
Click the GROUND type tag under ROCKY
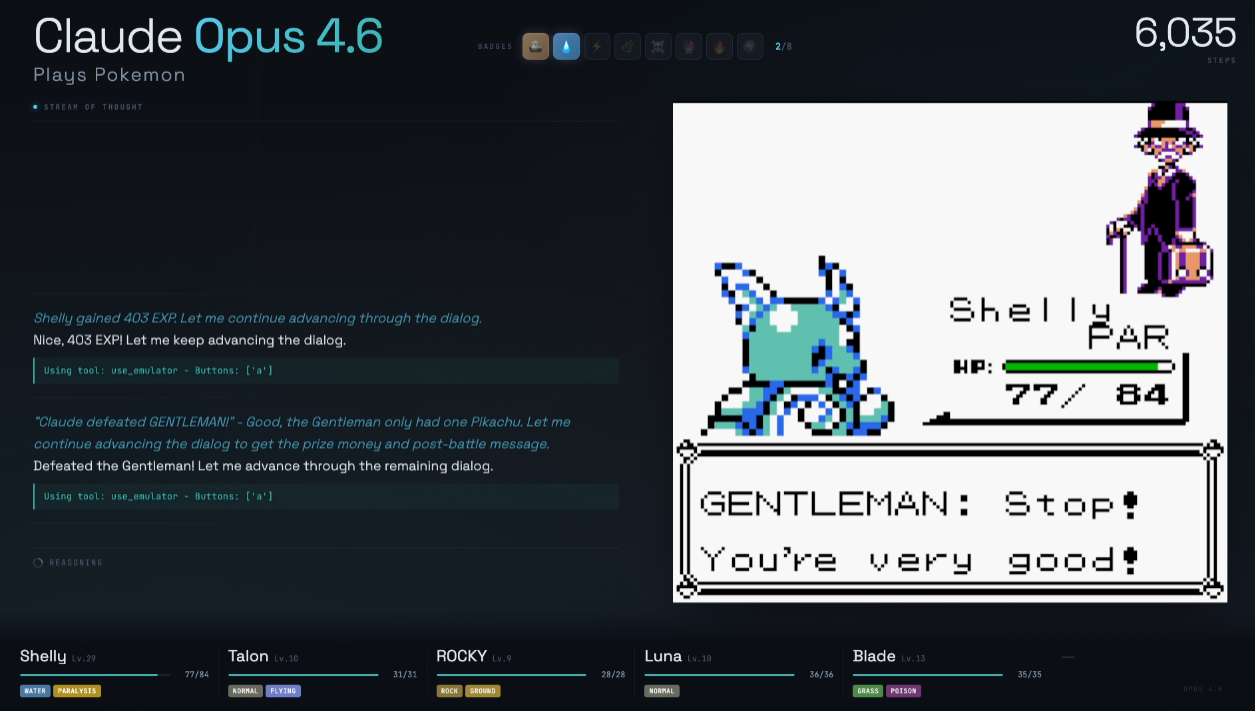[x=482, y=691]
